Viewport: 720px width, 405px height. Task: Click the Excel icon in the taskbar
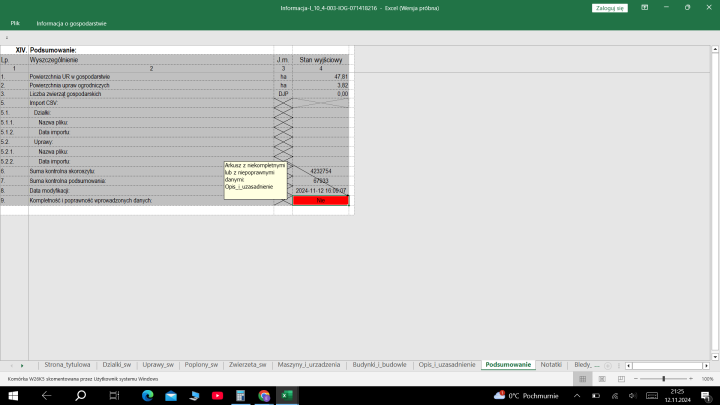point(287,395)
